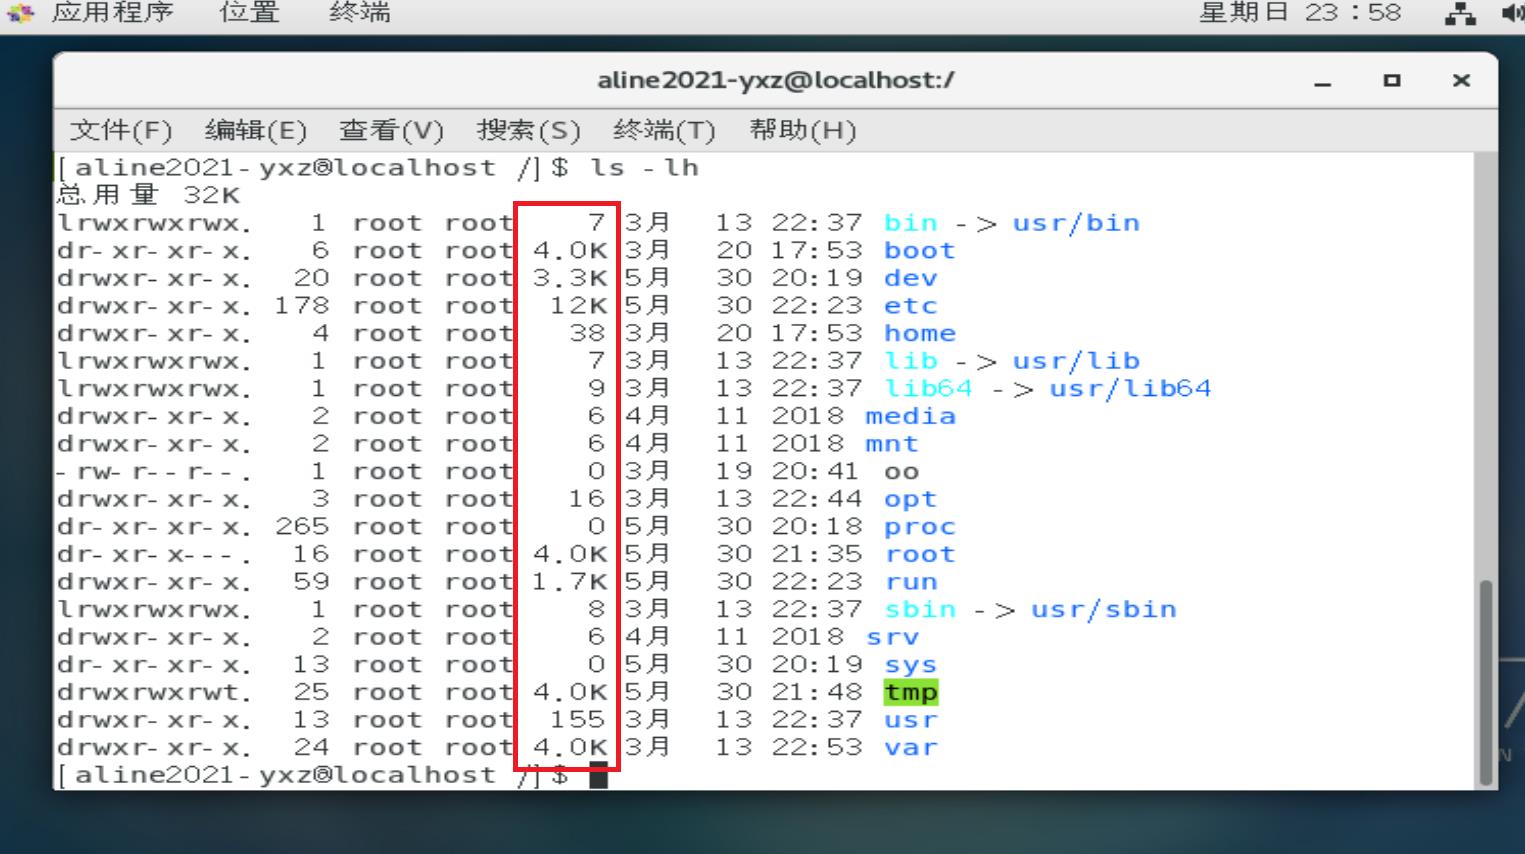Click the 'usr/lib64' link target

click(1130, 388)
